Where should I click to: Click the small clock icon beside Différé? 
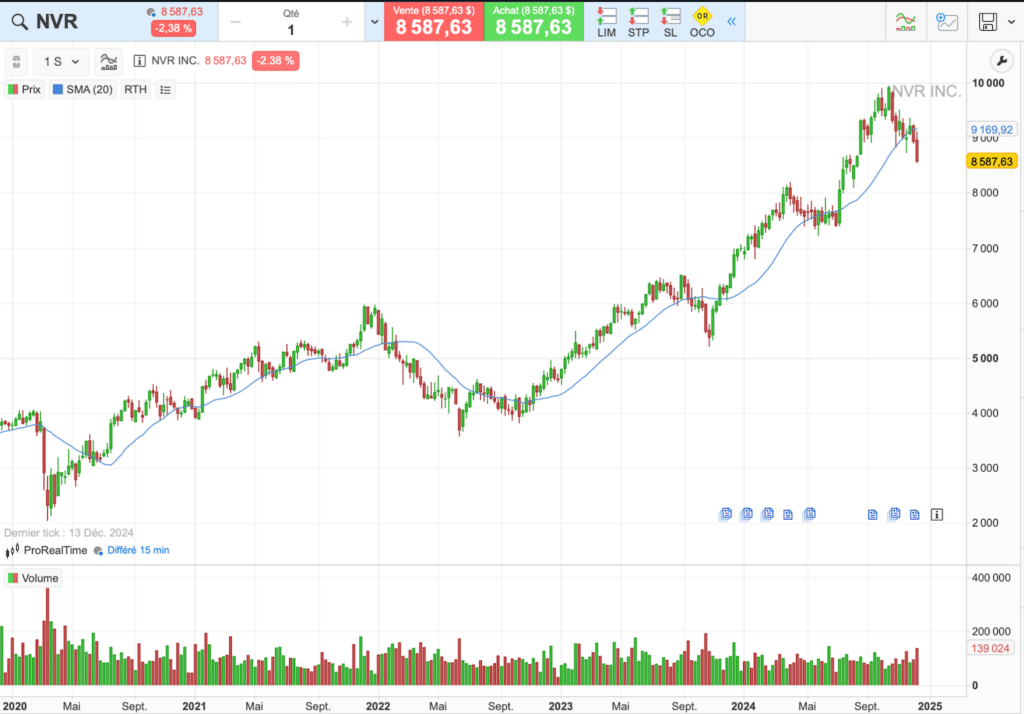click(98, 551)
